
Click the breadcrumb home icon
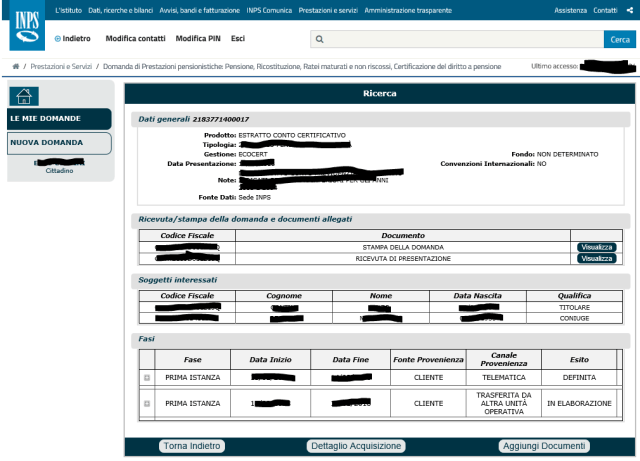click(x=14, y=66)
